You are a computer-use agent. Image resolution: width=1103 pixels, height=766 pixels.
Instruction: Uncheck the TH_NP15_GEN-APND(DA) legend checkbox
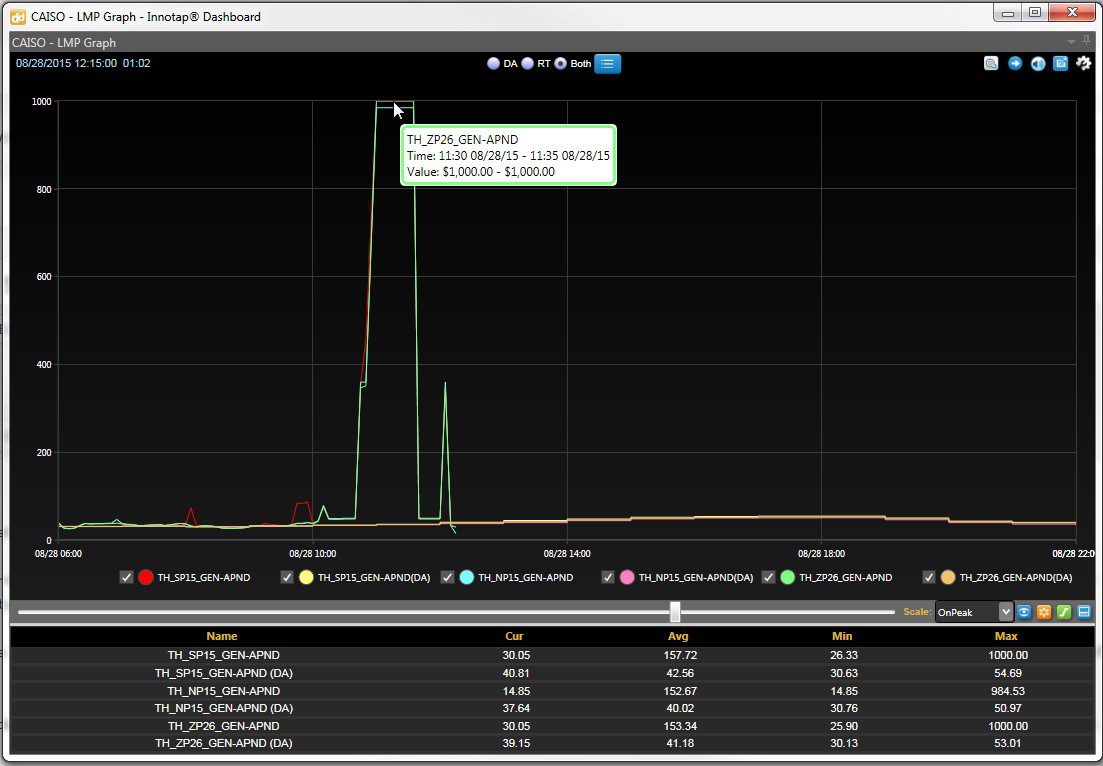(x=608, y=577)
